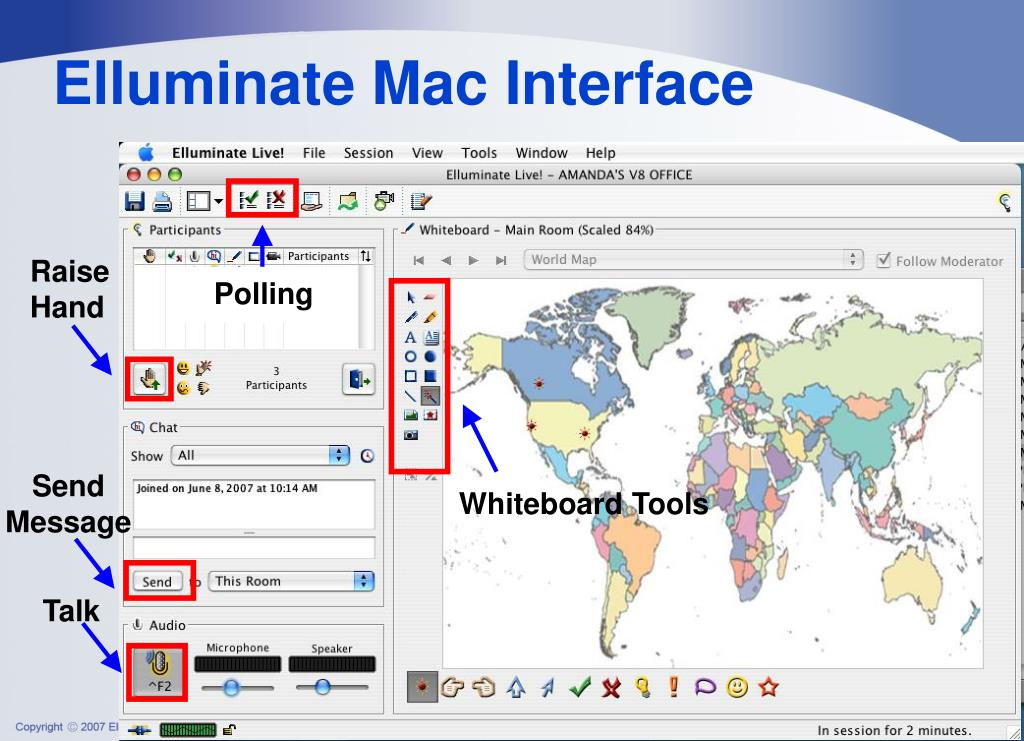Click the screen capture camera tool
Image resolution: width=1024 pixels, height=741 pixels.
click(x=410, y=435)
